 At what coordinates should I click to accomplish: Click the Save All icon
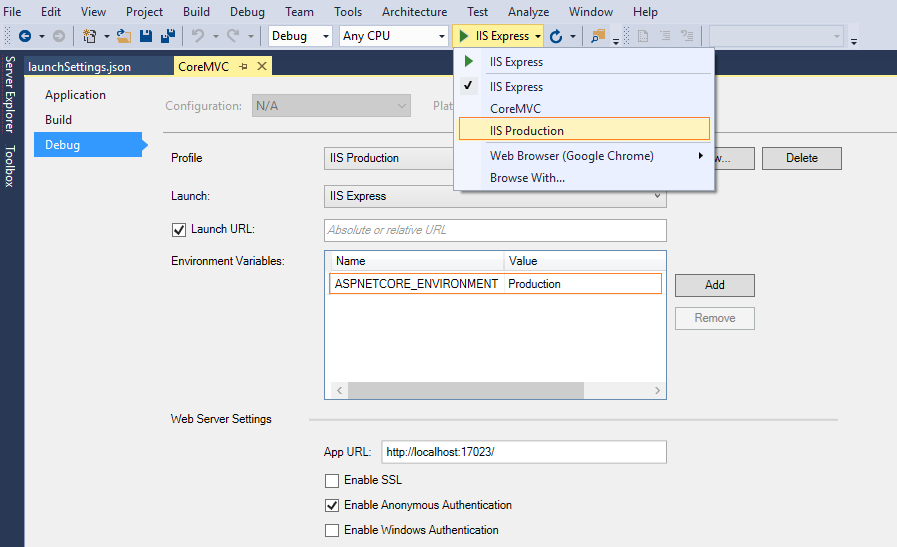168,36
